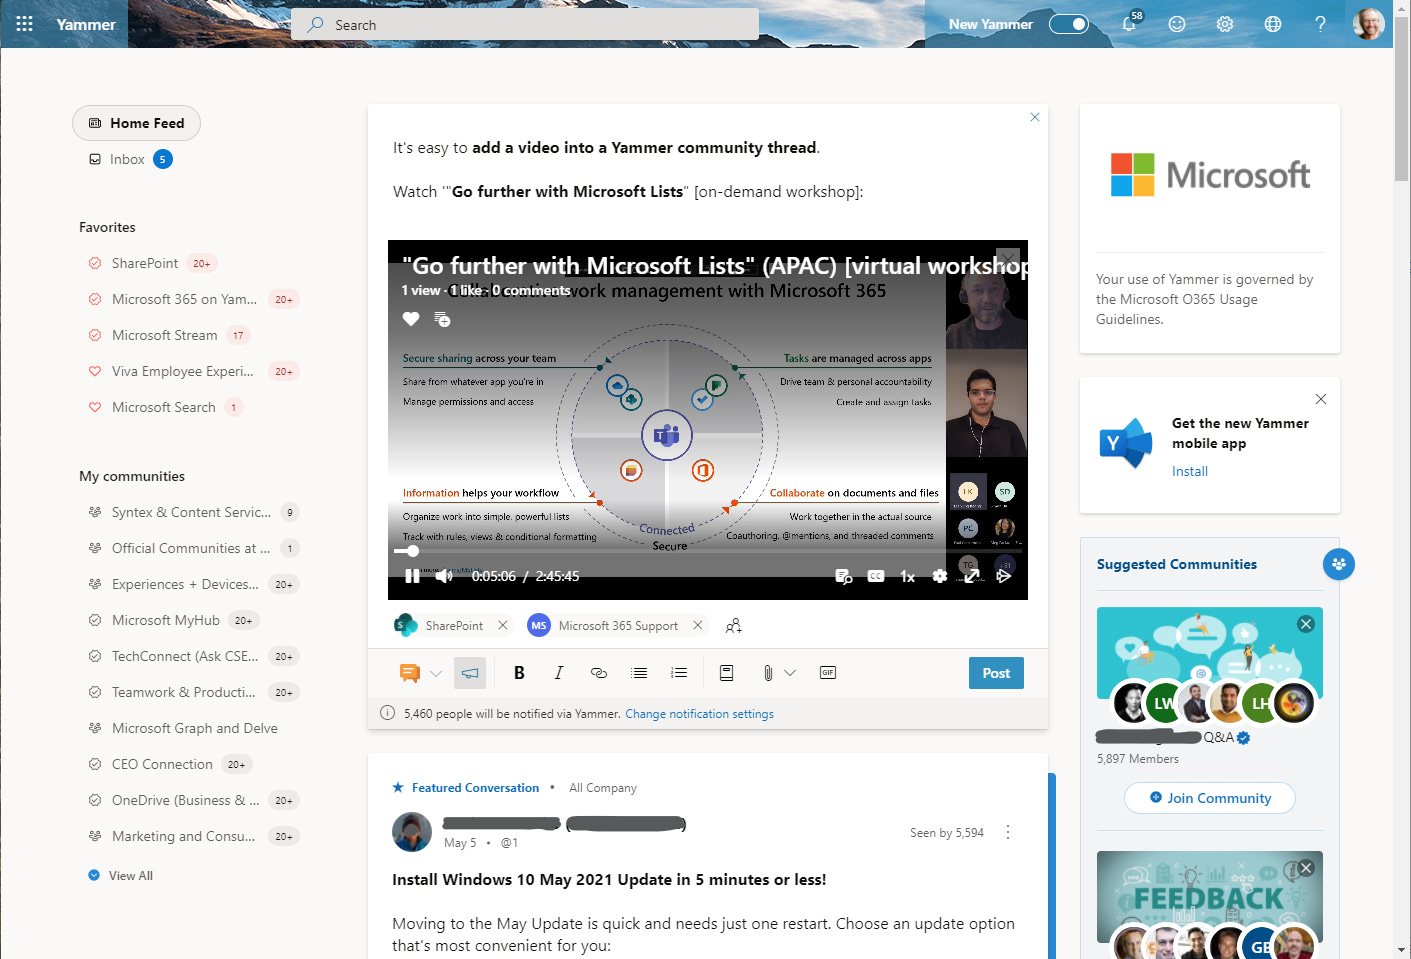This screenshot has height=959, width=1411.
Task: Open video transcript search icon
Action: pos(844,576)
